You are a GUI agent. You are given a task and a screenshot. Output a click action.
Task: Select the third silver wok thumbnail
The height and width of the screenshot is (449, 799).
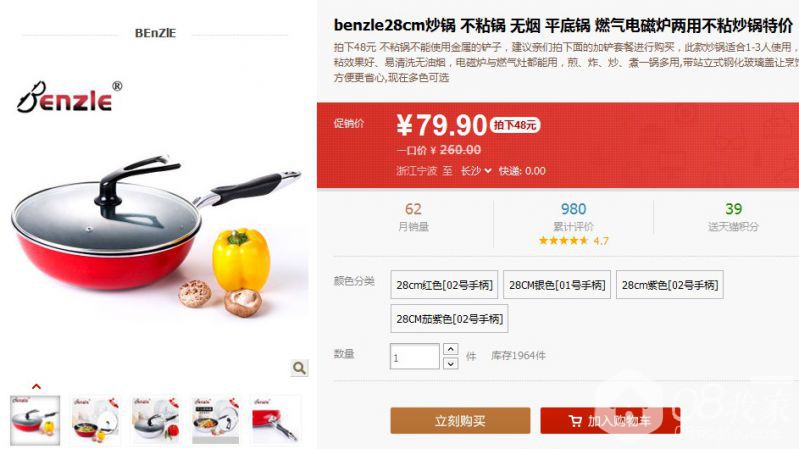pos(155,420)
